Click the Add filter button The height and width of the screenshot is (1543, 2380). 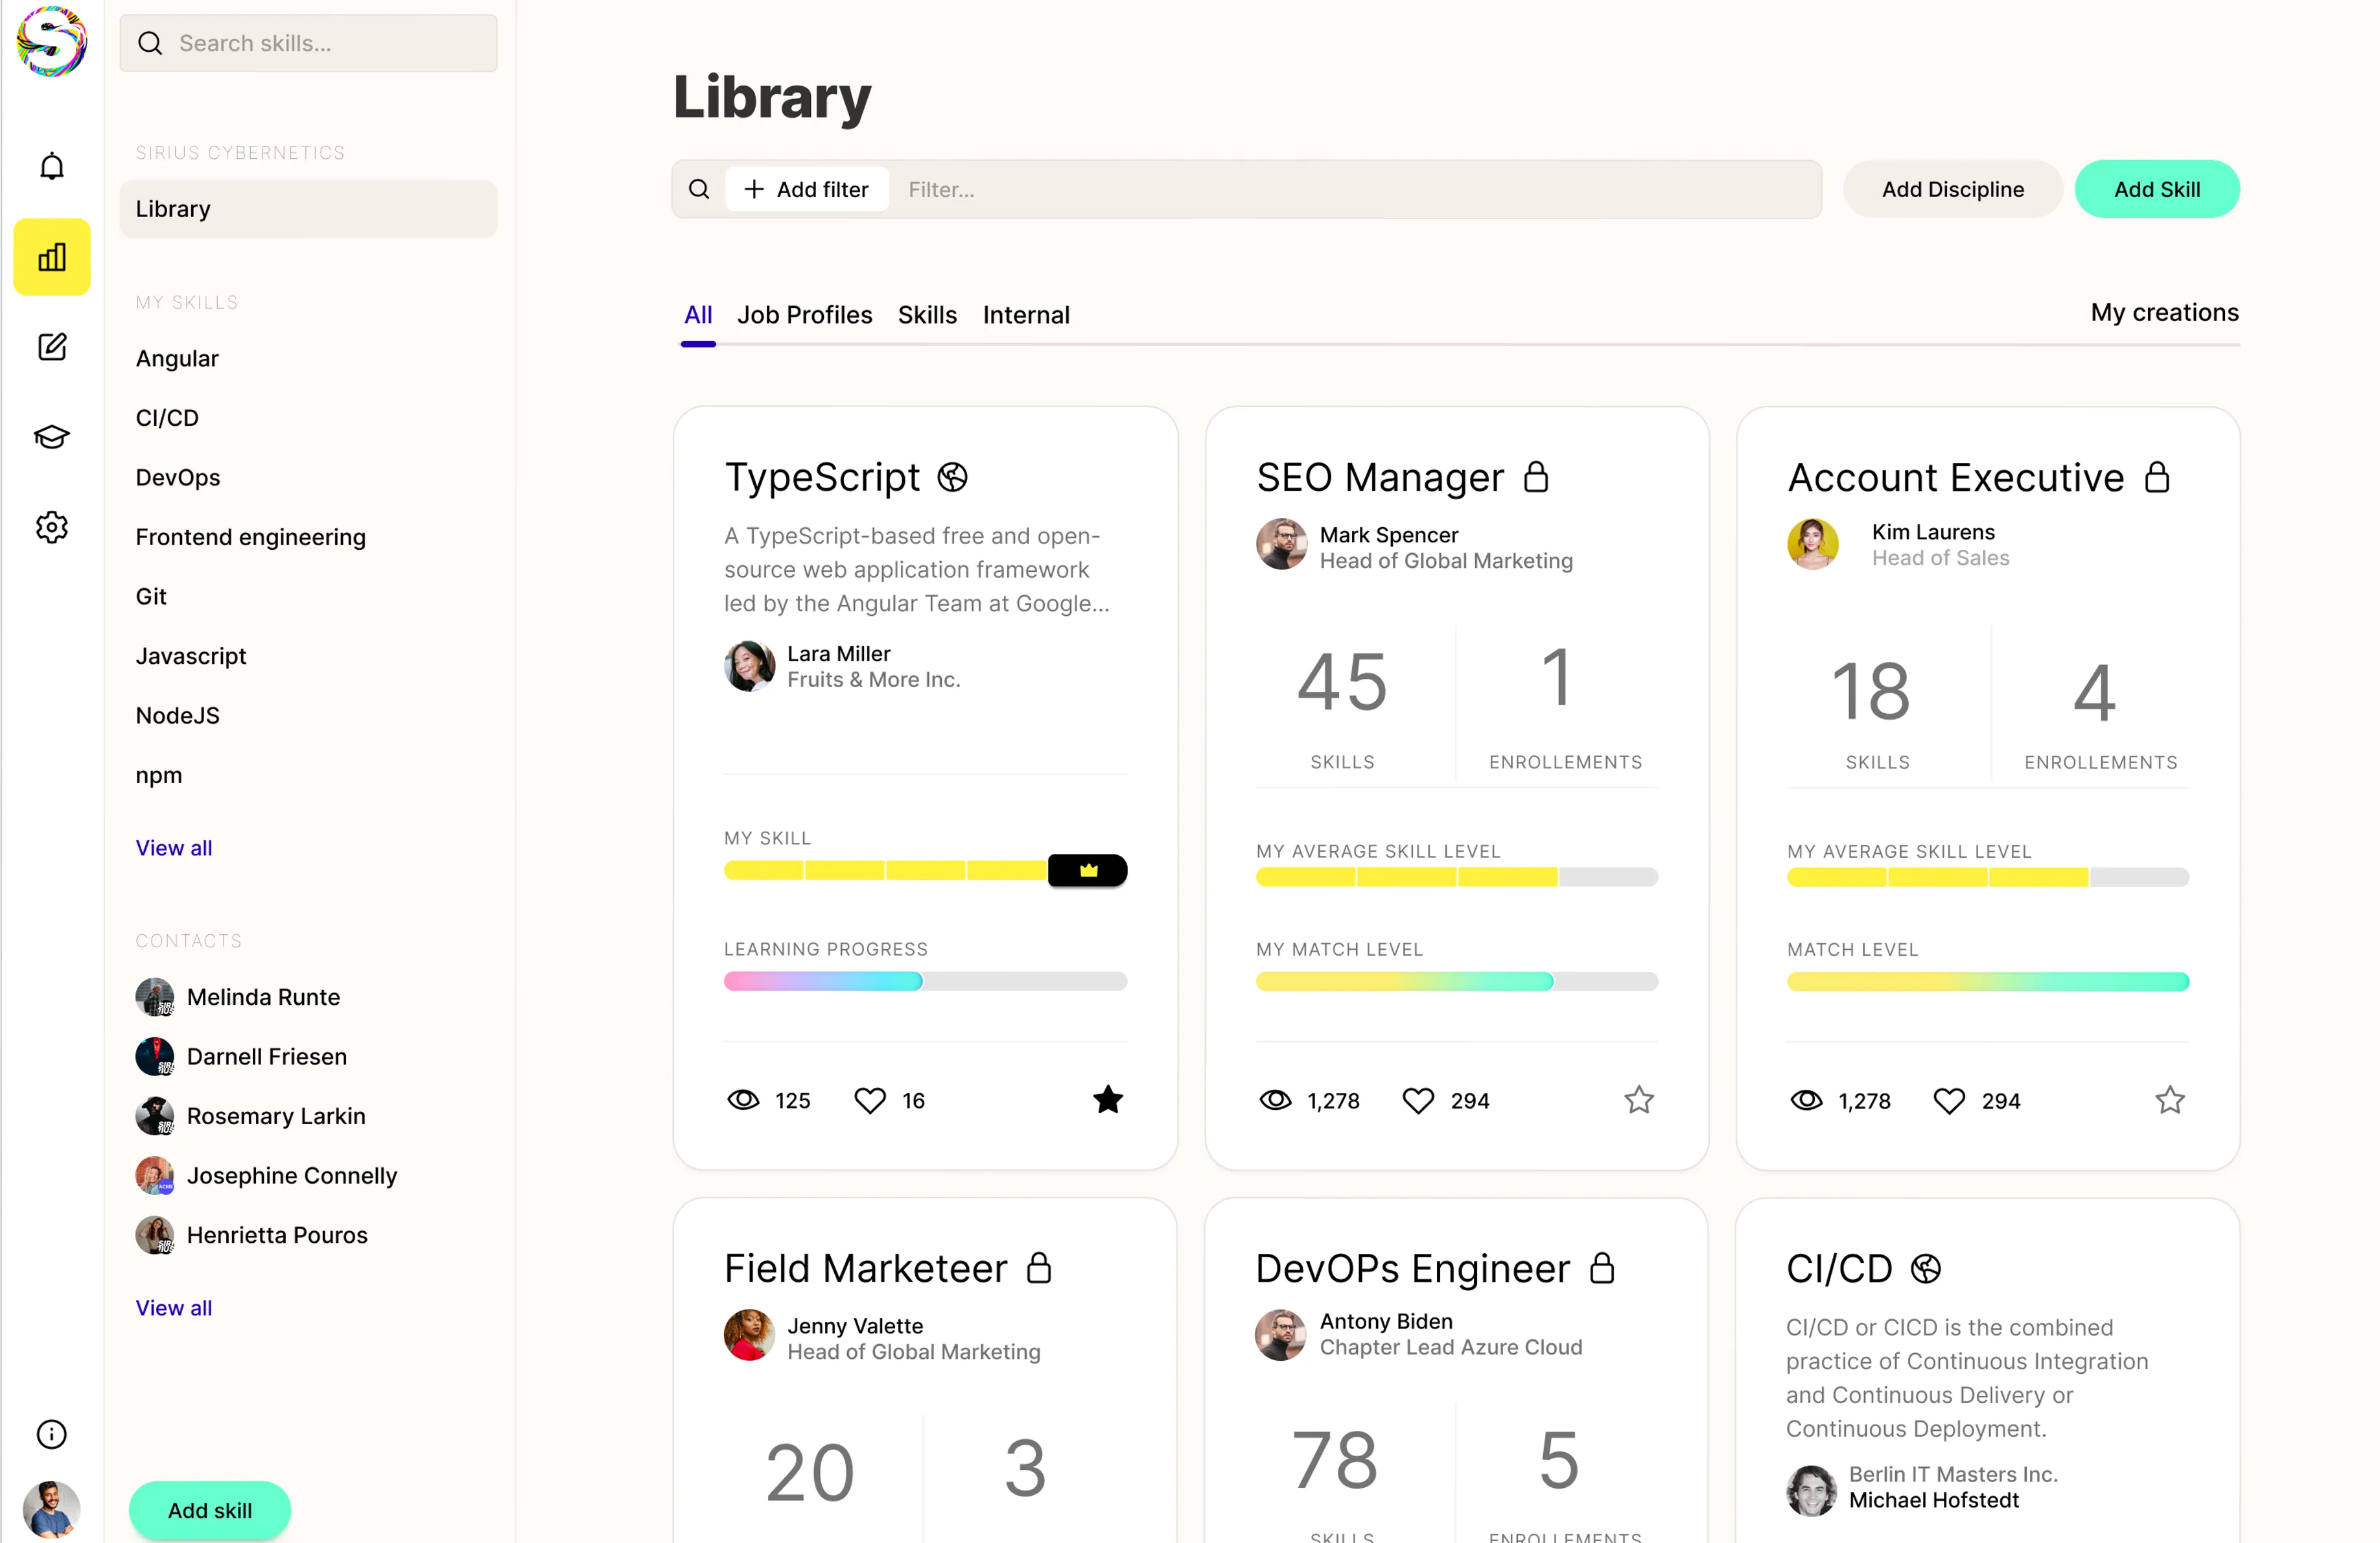[x=807, y=189]
